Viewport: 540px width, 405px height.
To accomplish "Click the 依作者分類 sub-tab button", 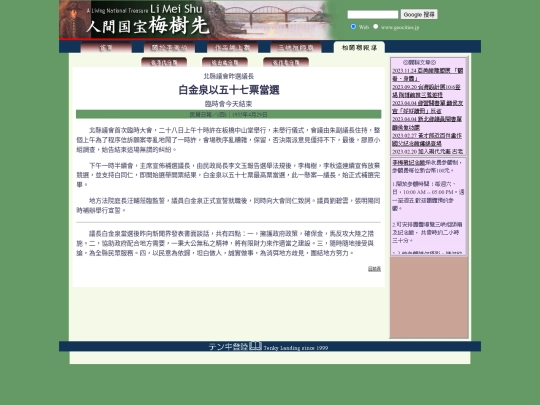I will [x=286, y=62].
